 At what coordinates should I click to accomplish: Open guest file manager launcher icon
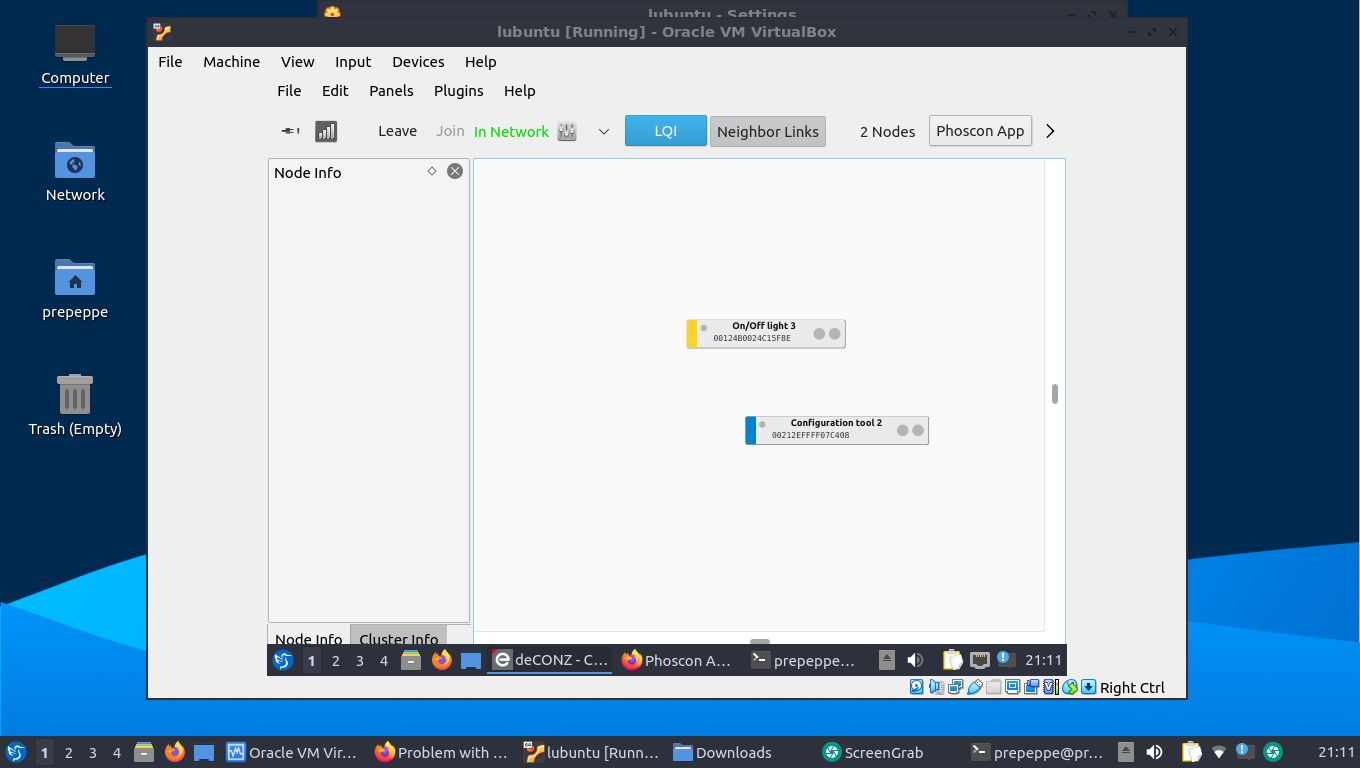coord(410,660)
